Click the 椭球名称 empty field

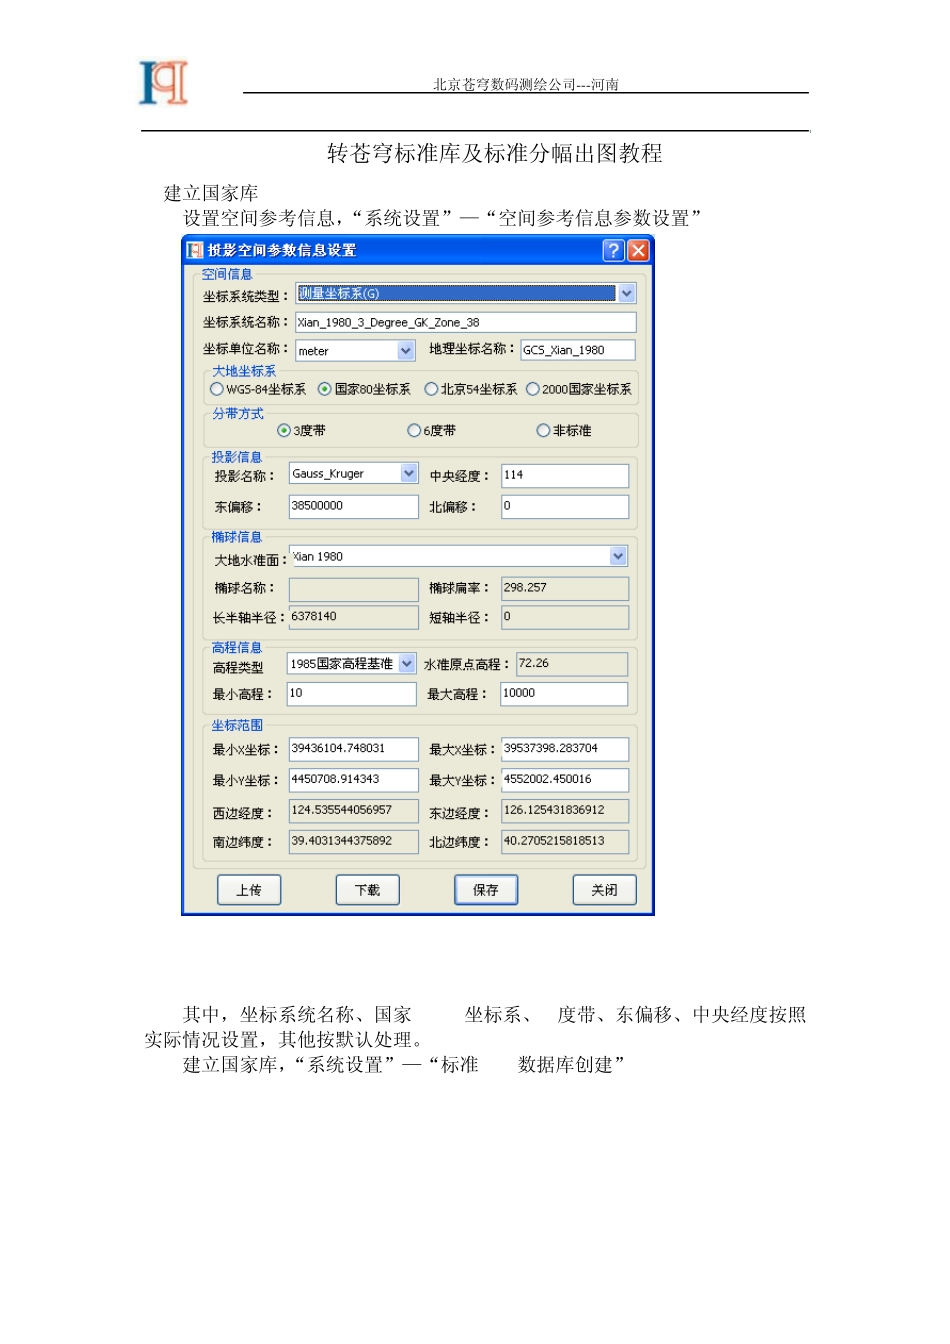tap(353, 589)
